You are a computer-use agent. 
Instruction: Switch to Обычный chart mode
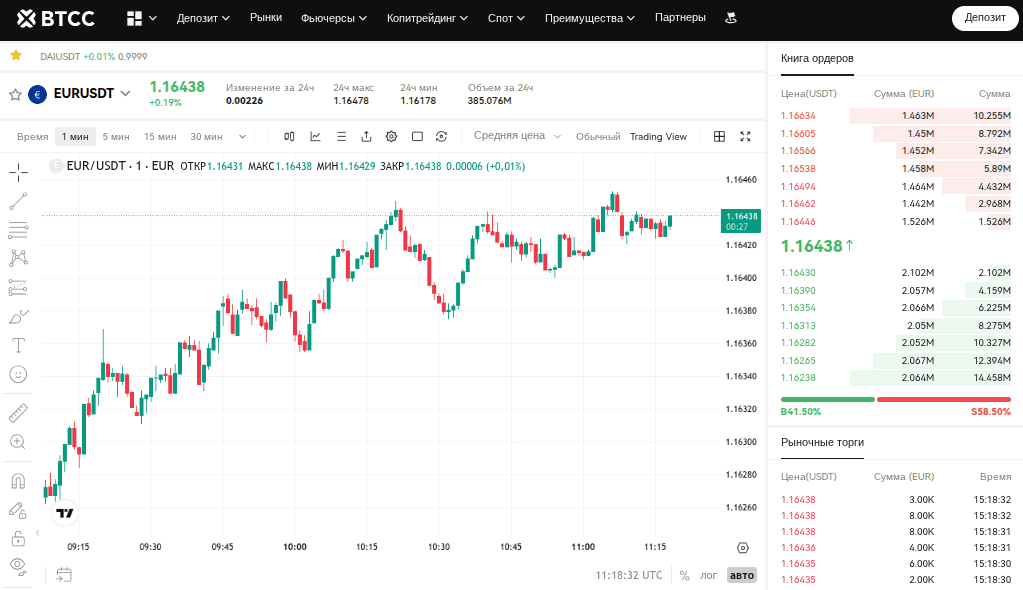tap(598, 136)
